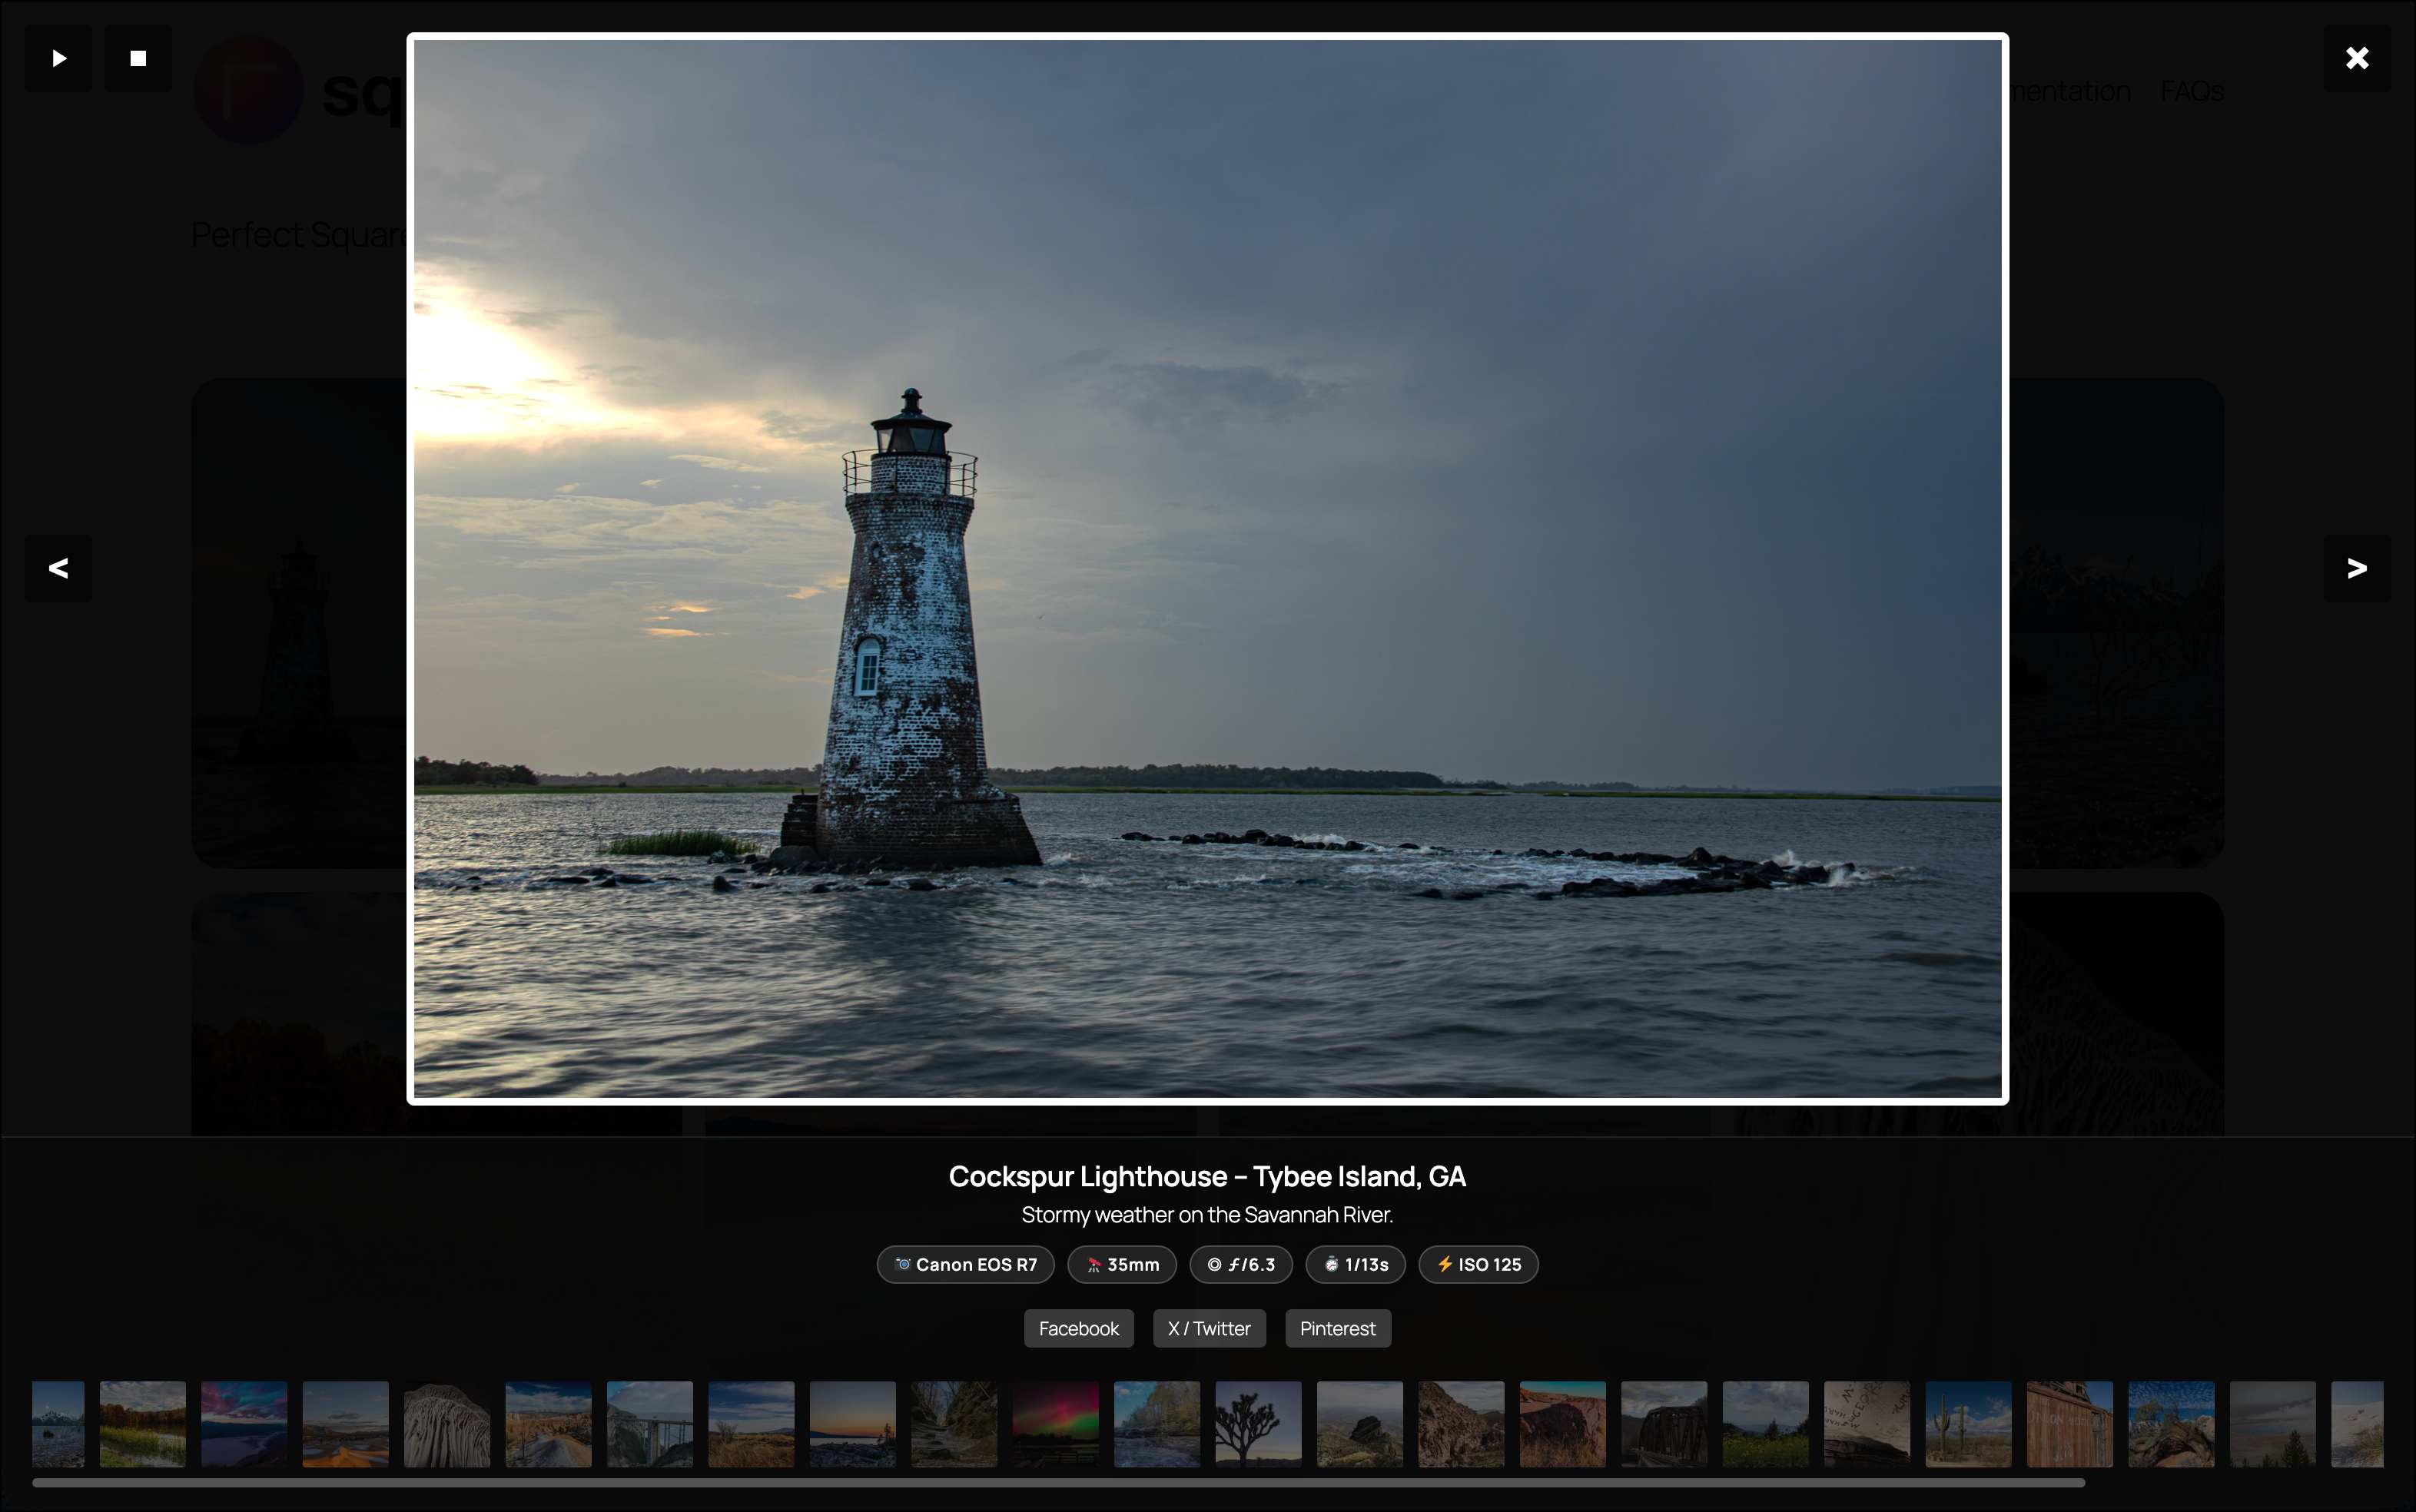2416x1512 pixels.
Task: Open the autumn lake thumbnail
Action: (x=143, y=1424)
